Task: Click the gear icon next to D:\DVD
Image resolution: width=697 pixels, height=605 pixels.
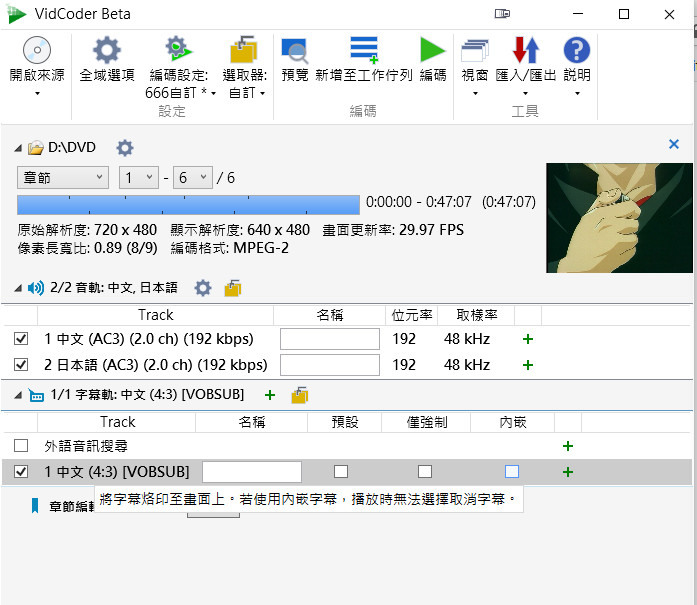Action: click(125, 148)
